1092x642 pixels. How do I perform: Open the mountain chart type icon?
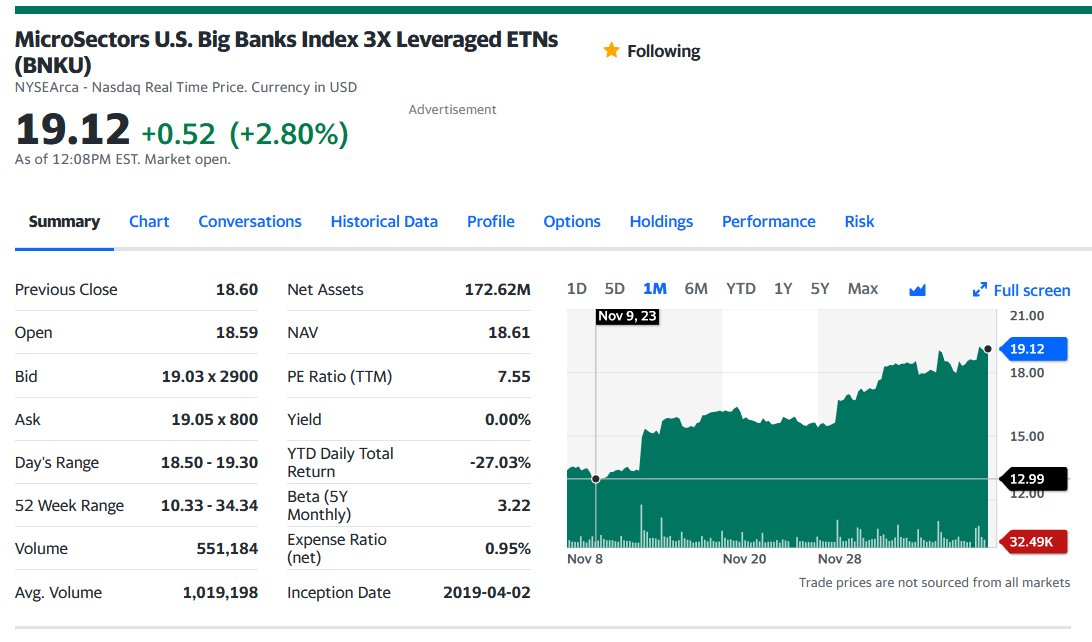coord(917,290)
